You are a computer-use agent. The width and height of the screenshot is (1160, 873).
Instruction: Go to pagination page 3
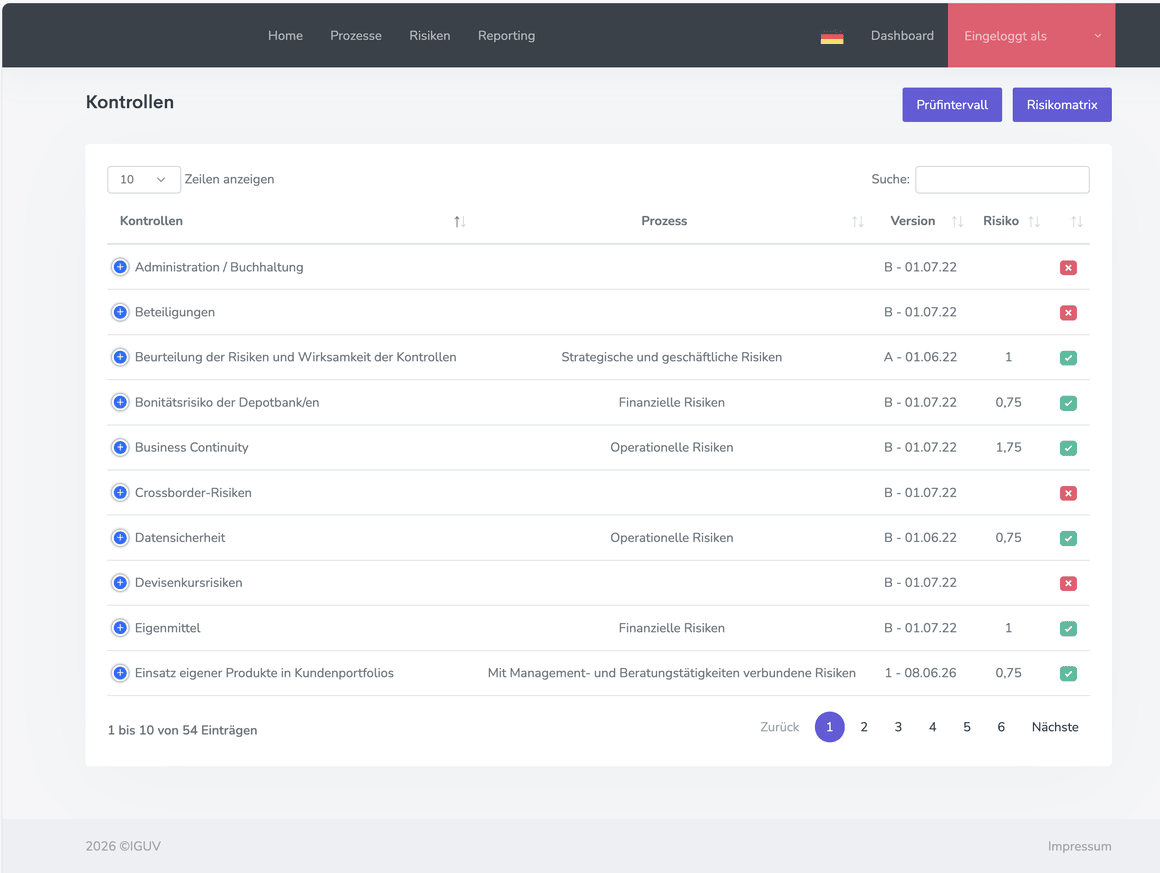point(897,727)
